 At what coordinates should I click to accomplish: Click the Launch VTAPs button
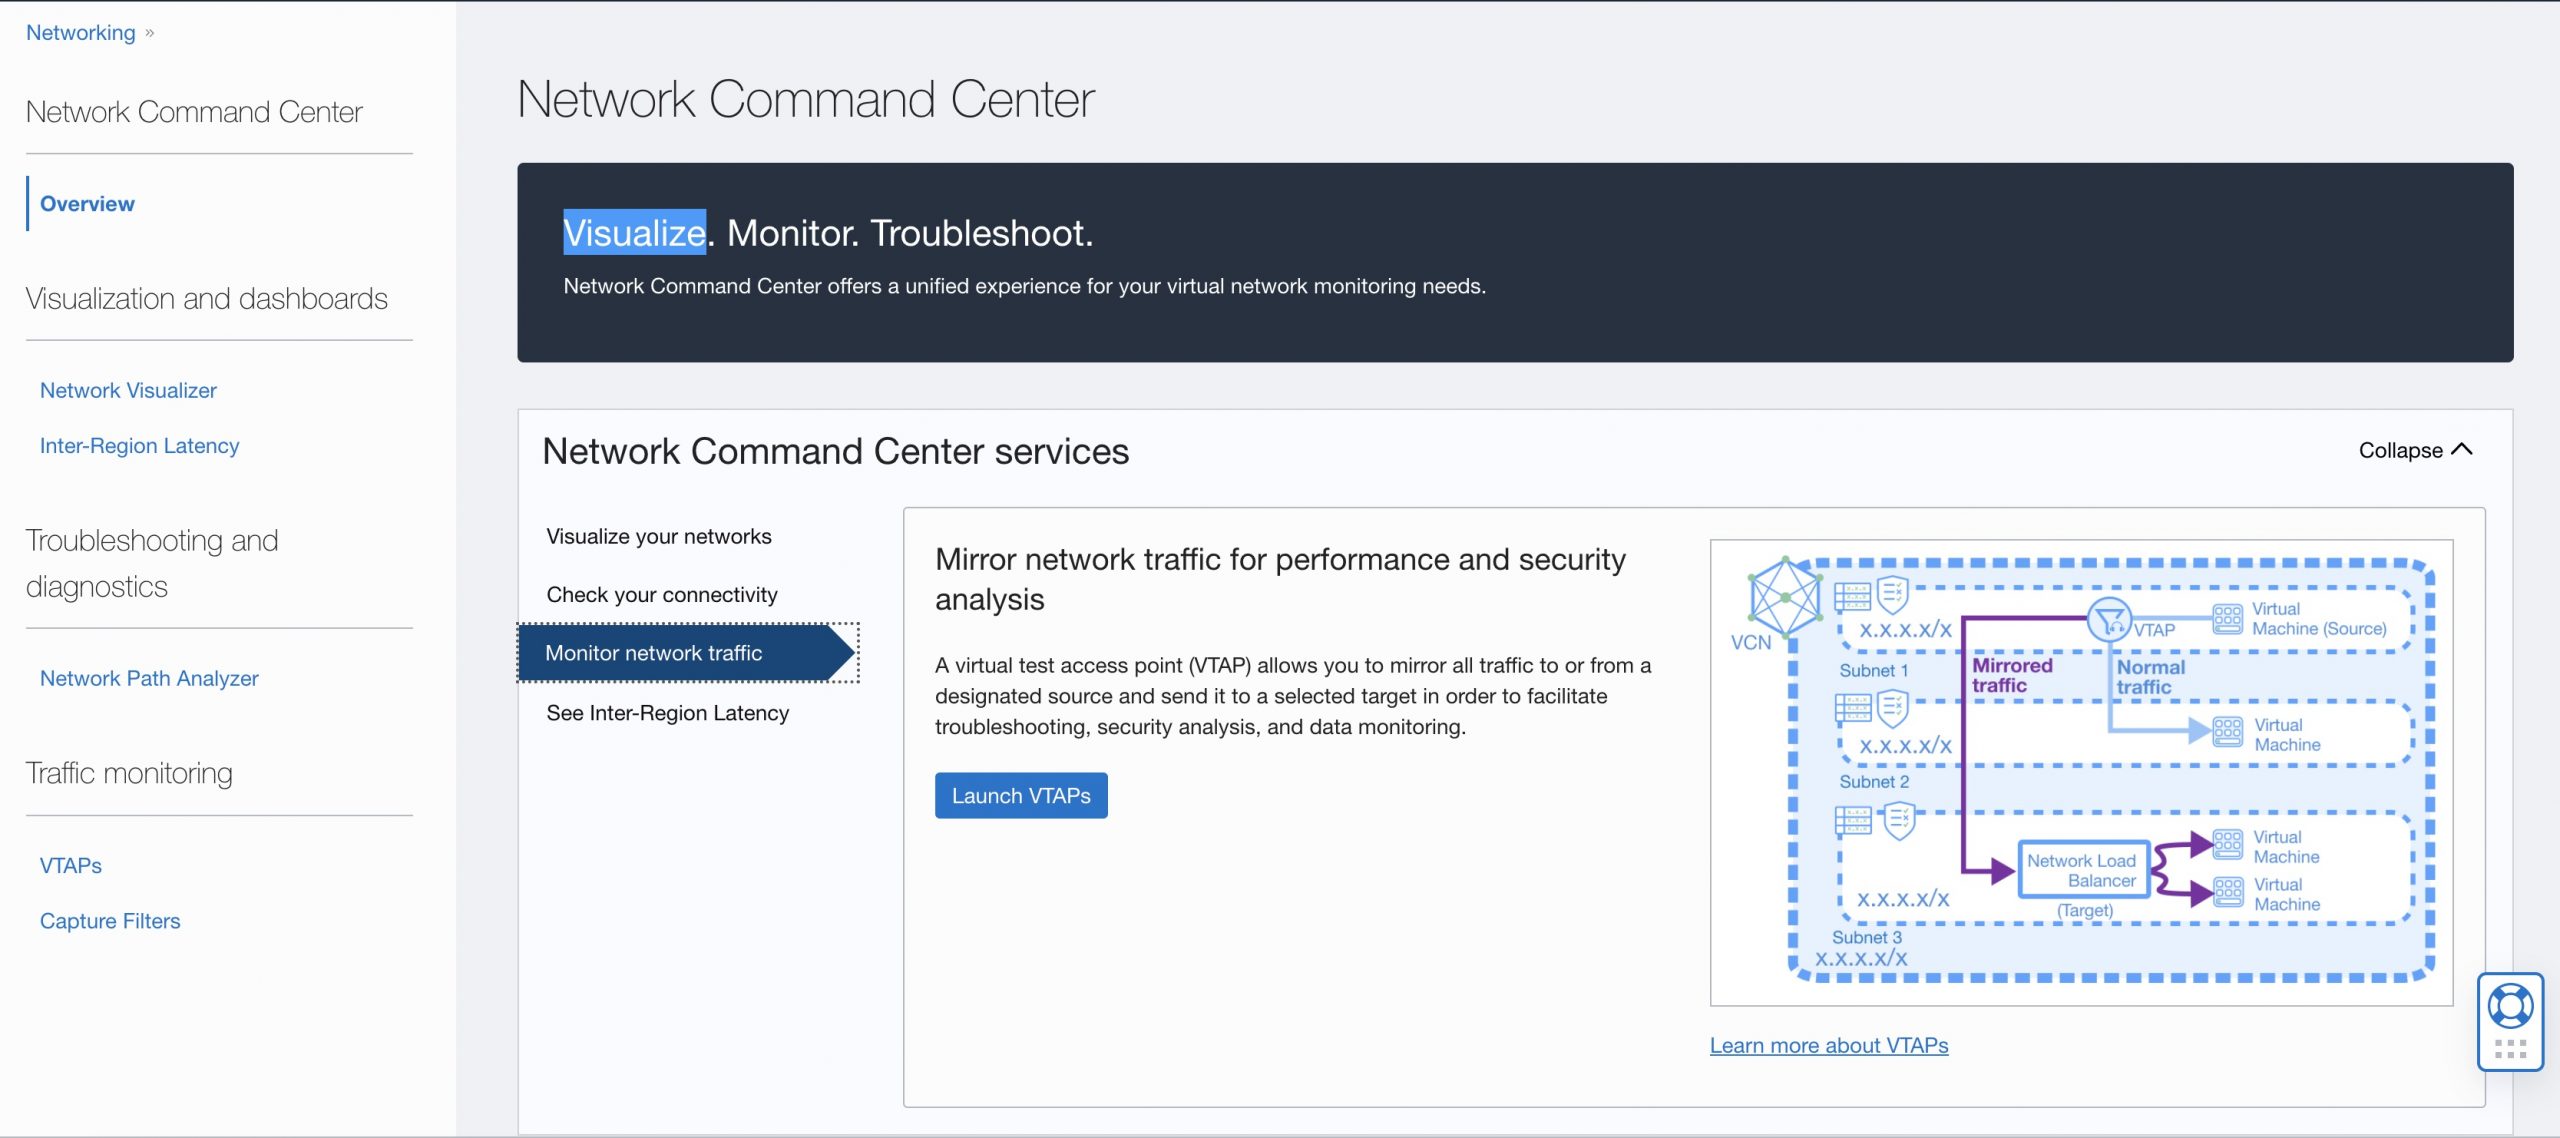1021,795
